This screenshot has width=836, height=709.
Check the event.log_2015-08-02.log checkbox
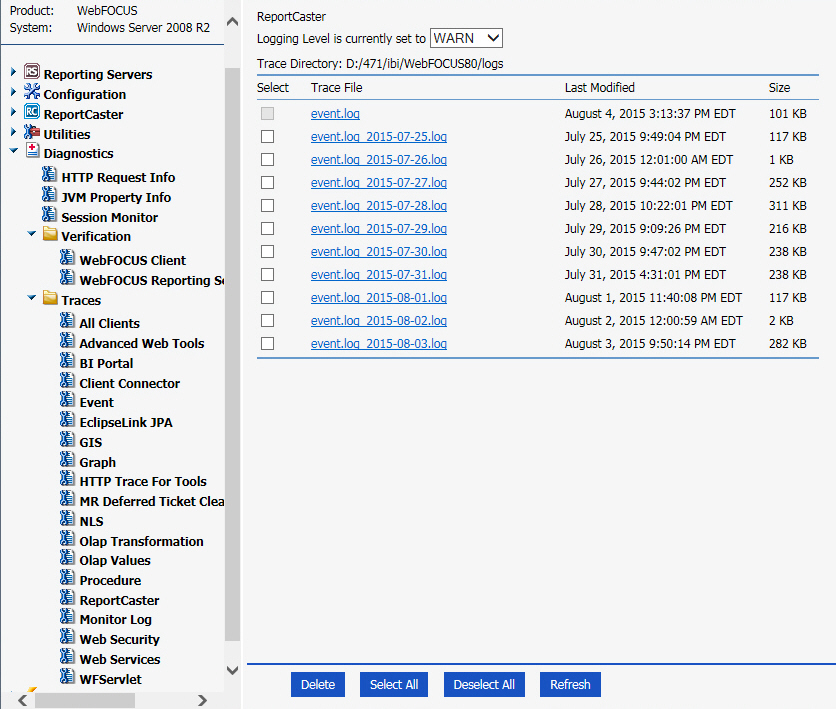tap(268, 320)
